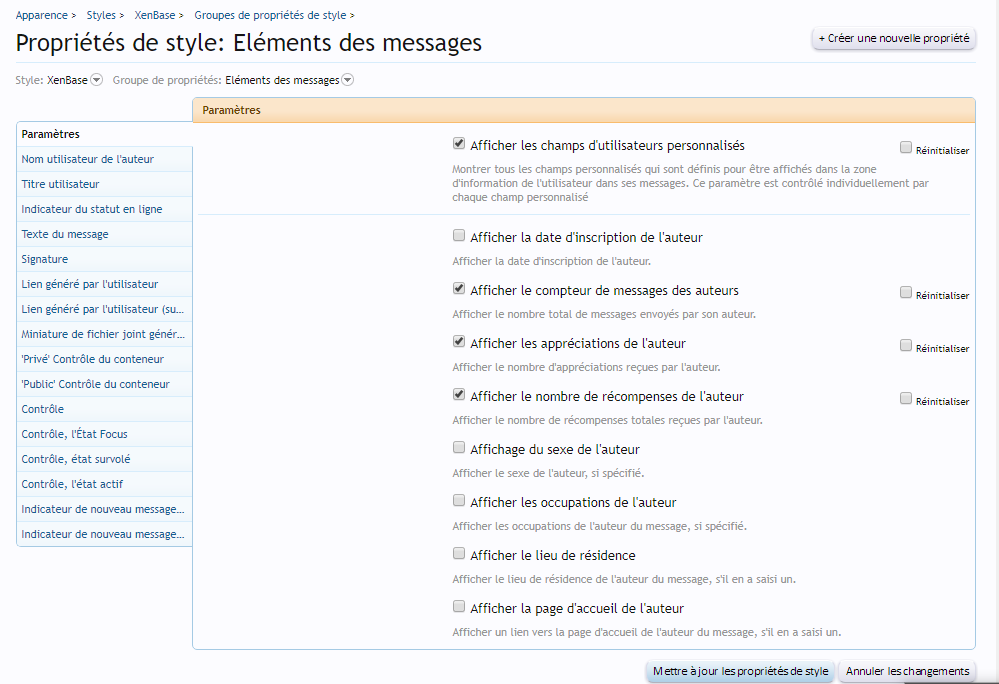Check Réinitialiser for the appréciations setting

[906, 346]
